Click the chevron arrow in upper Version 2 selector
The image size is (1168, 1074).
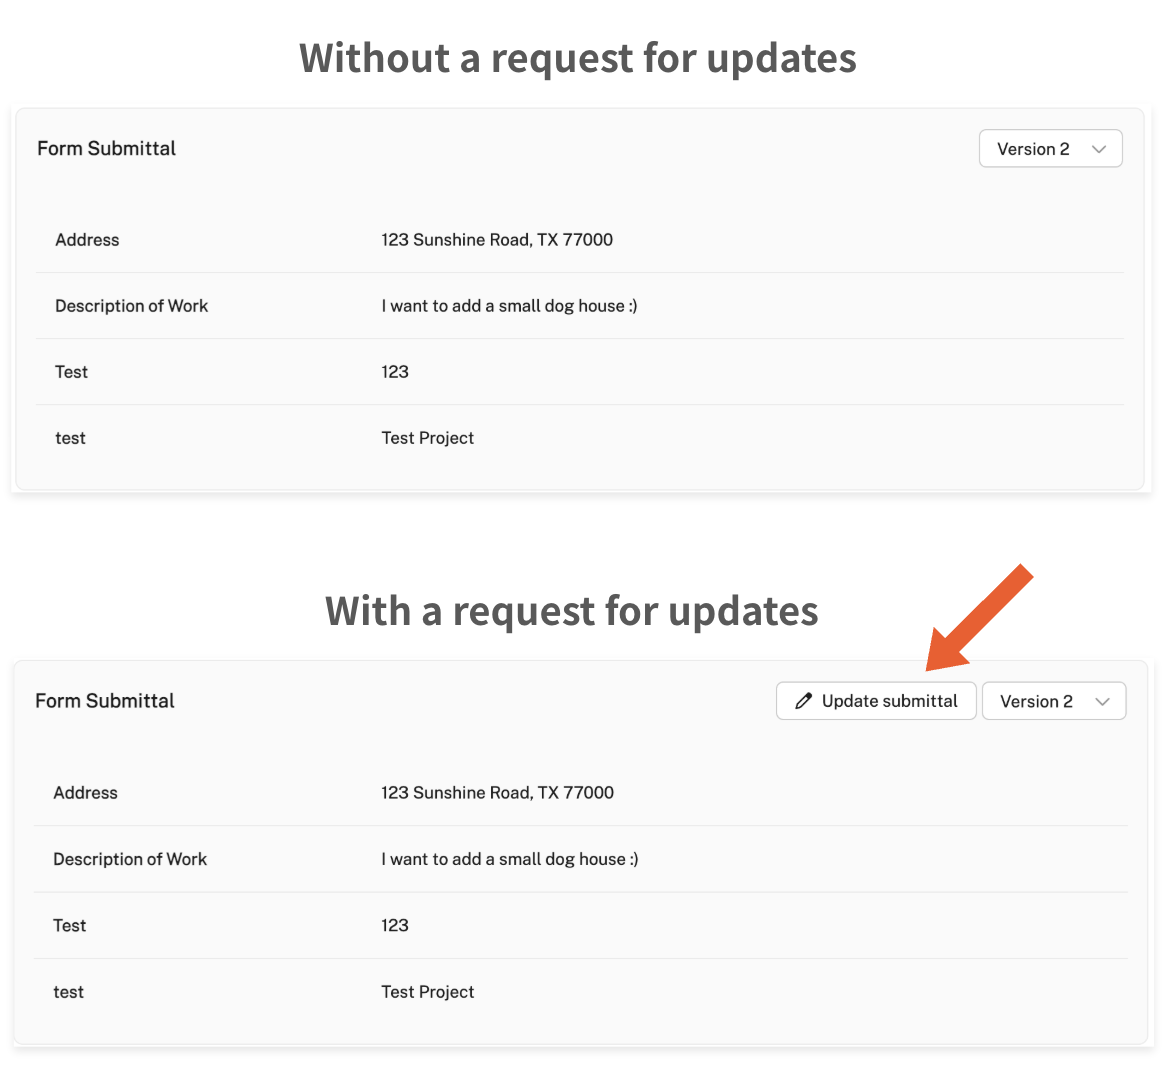pyautogui.click(x=1099, y=149)
